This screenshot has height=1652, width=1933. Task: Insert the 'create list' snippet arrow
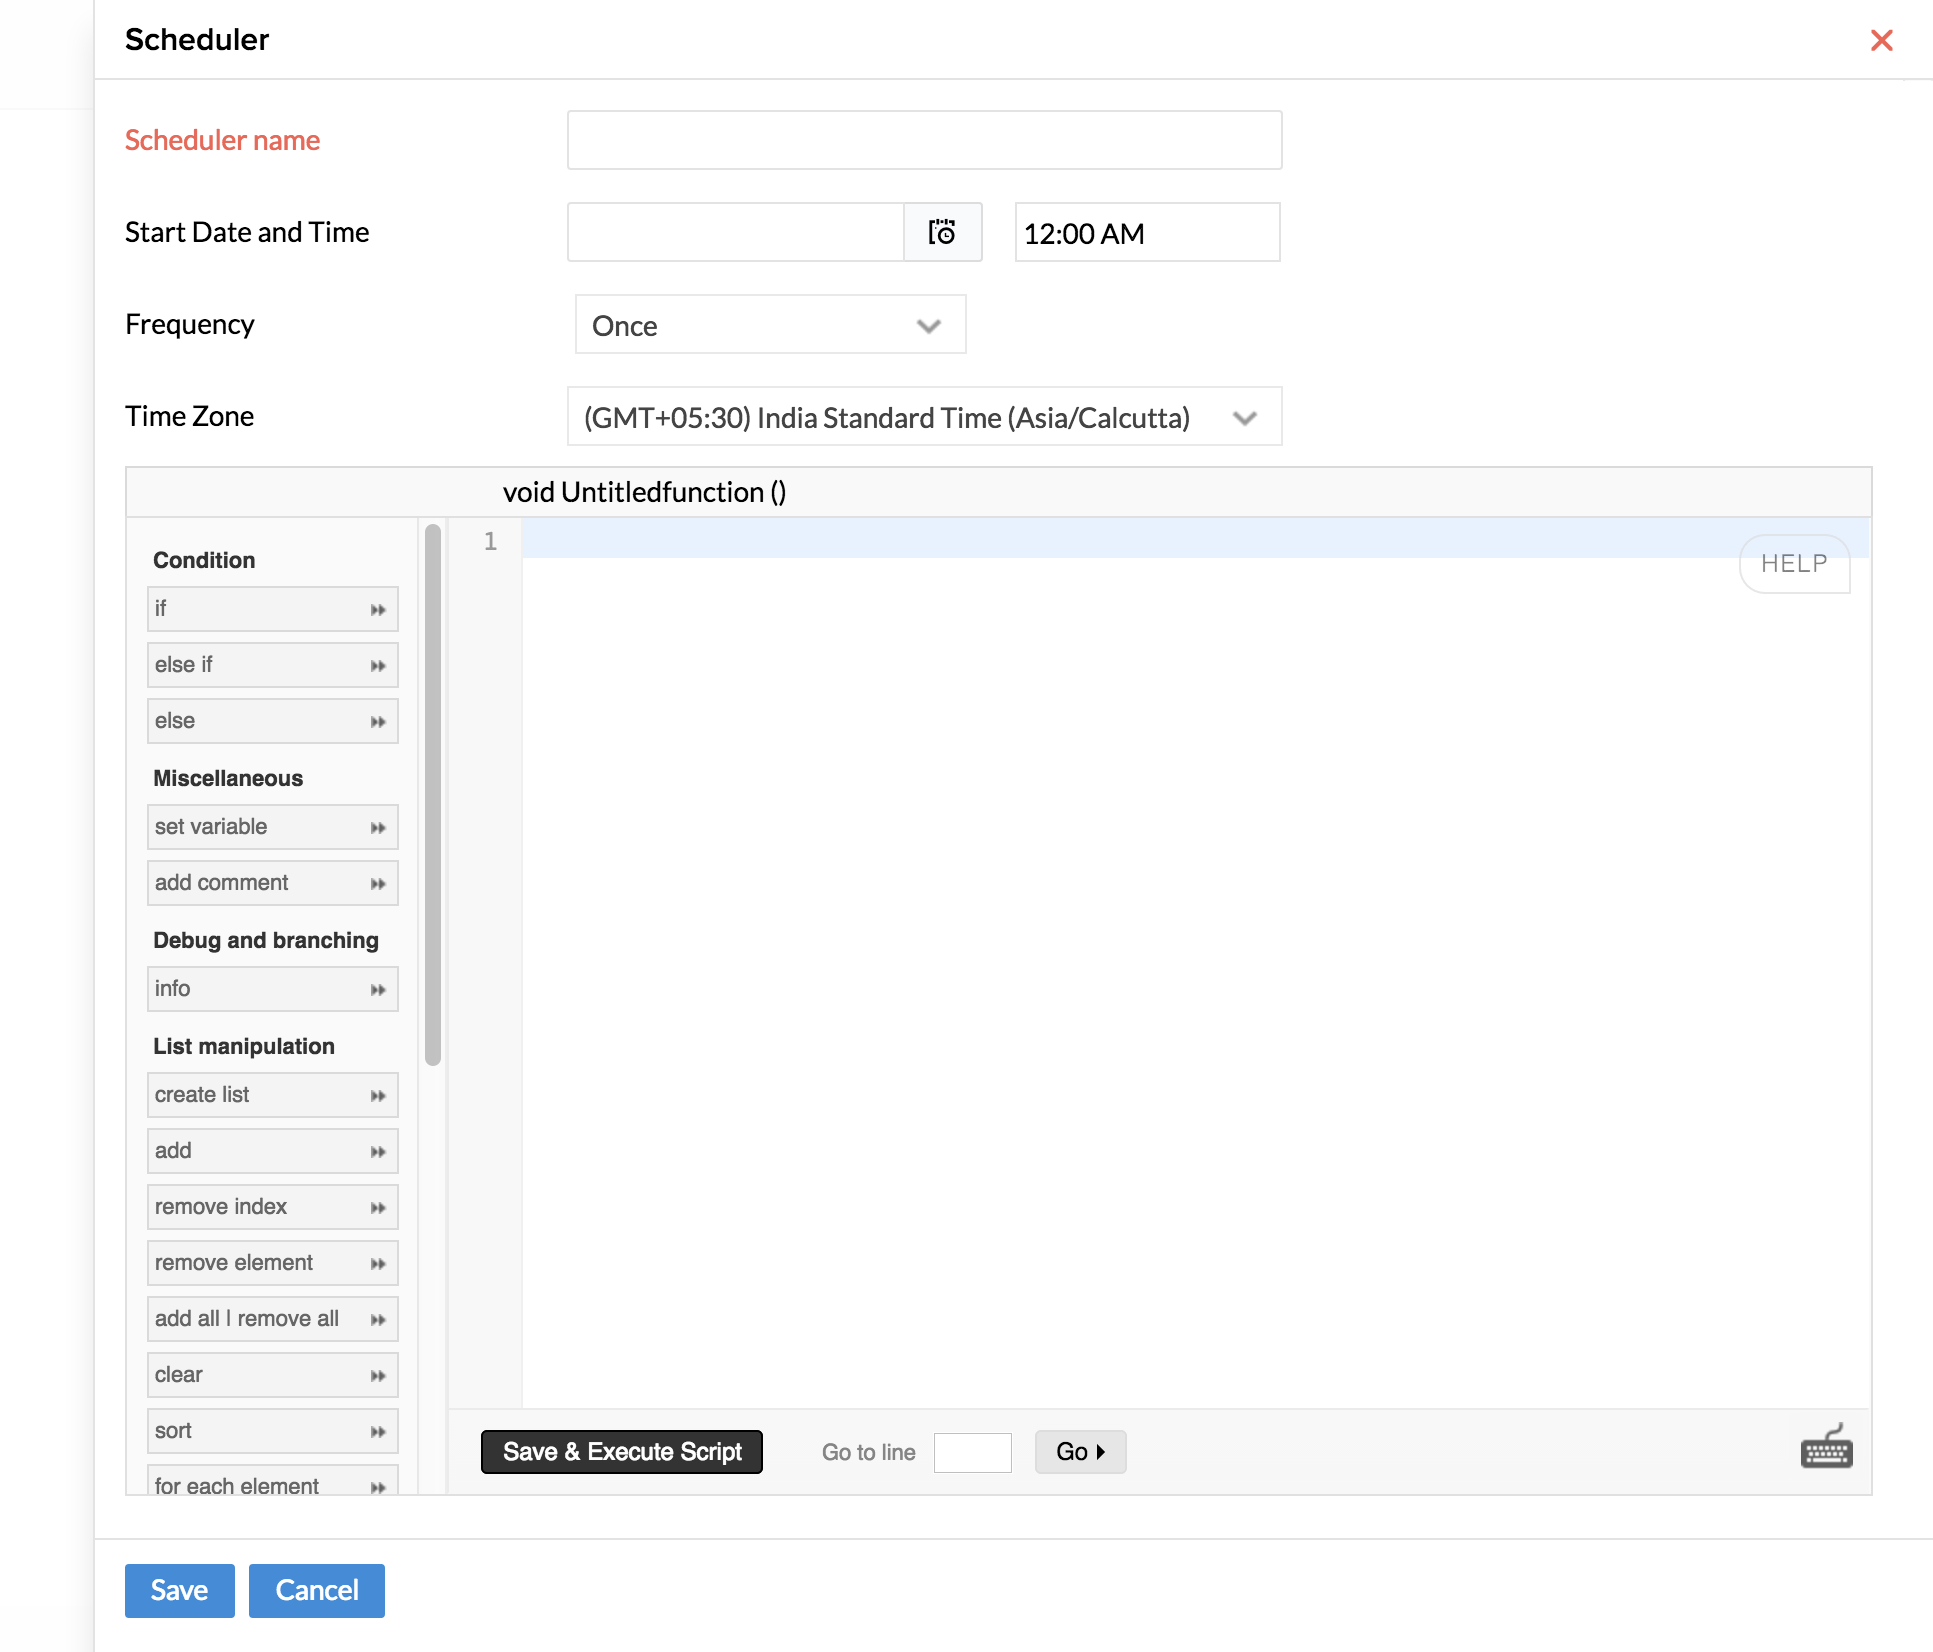click(x=377, y=1096)
